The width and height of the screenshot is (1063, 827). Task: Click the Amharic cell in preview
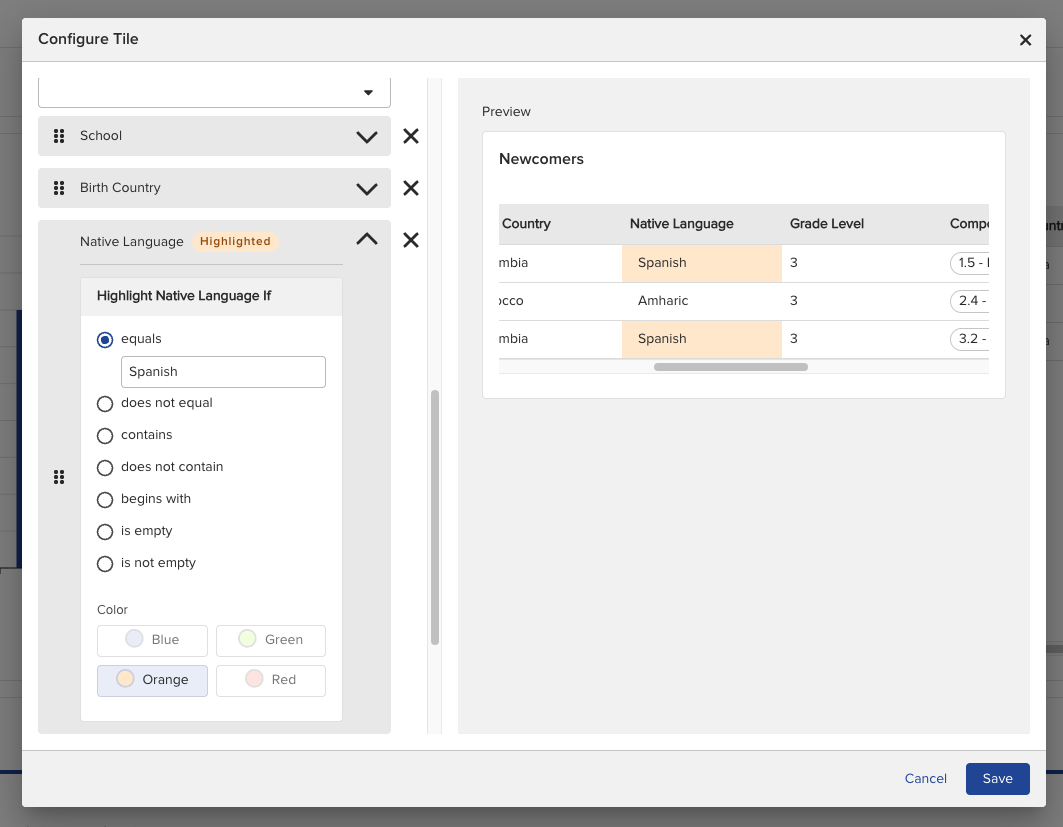pos(702,301)
